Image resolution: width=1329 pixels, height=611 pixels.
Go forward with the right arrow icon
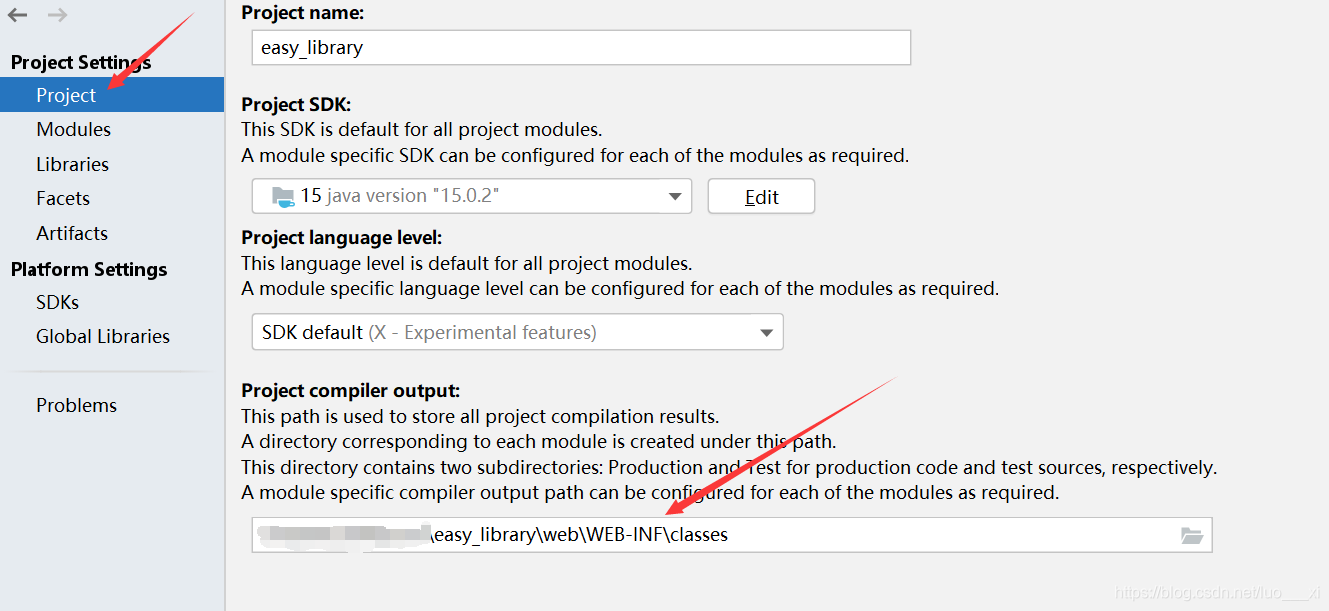tap(57, 15)
